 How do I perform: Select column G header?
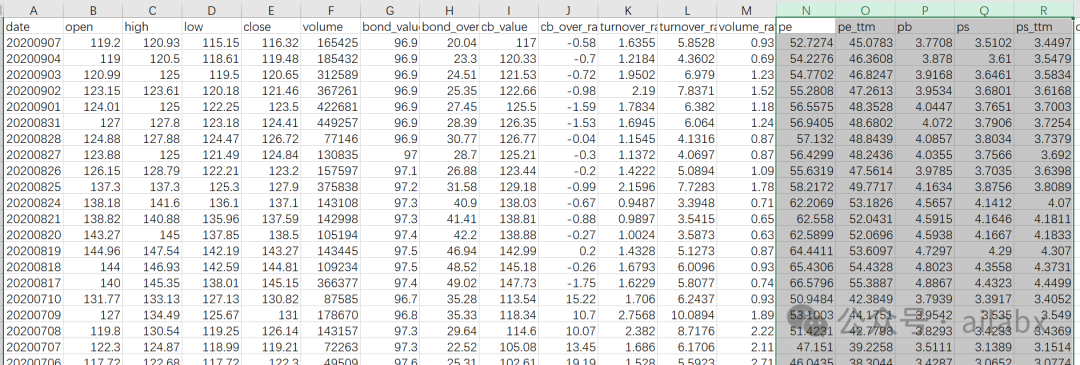coord(390,10)
